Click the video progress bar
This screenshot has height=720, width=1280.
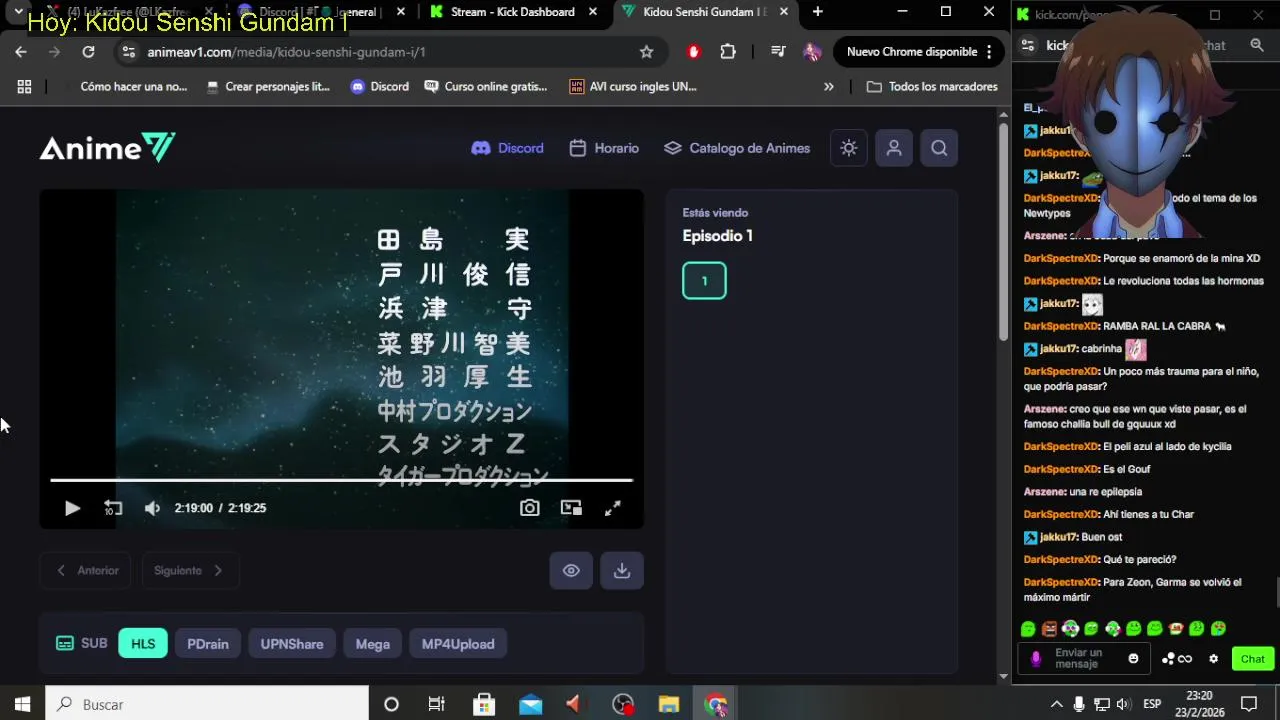tap(341, 480)
